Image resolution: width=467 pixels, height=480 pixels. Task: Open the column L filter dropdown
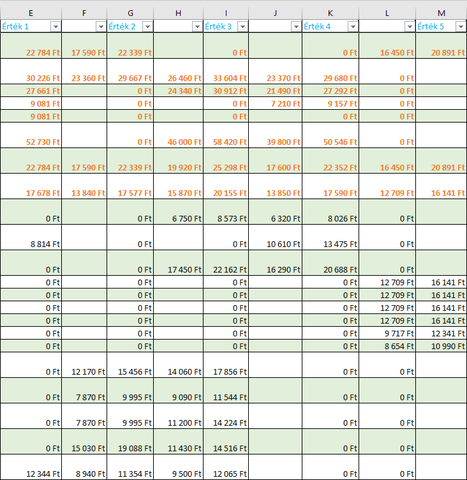coord(409,26)
